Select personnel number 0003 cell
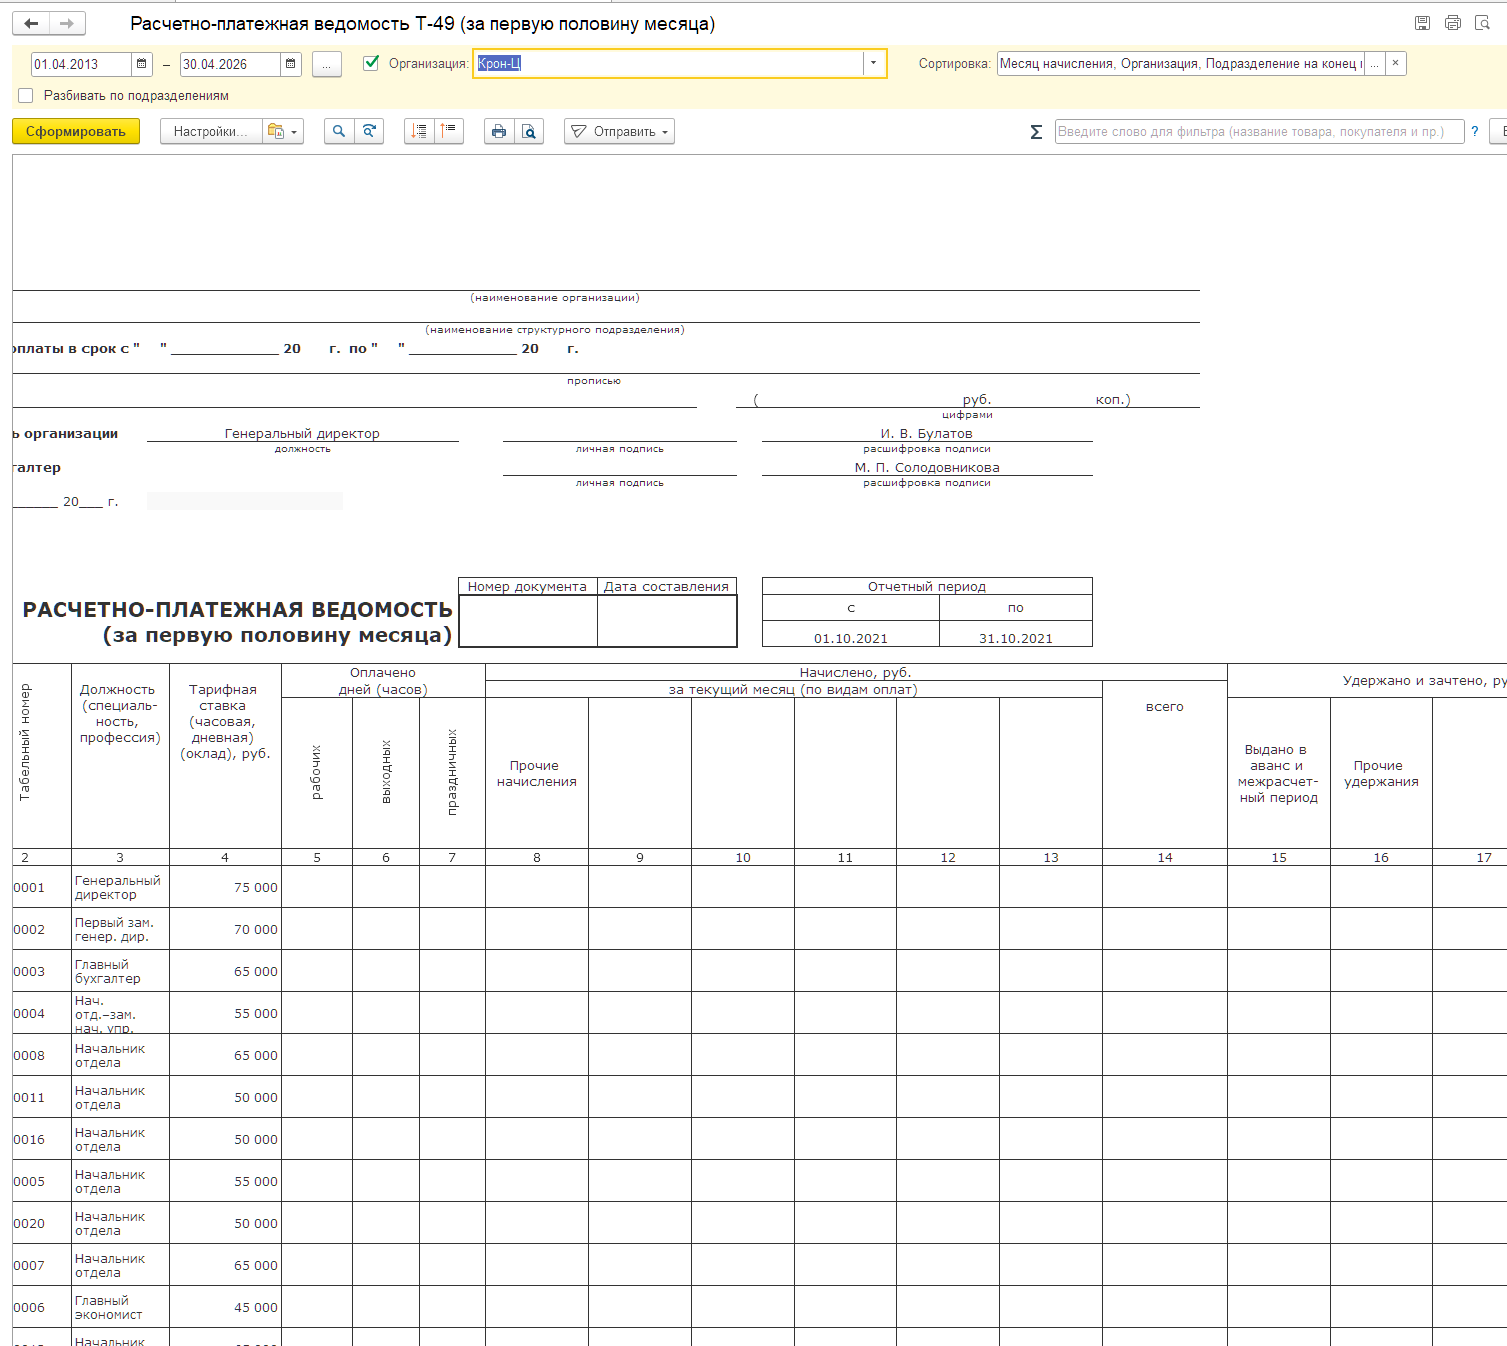The height and width of the screenshot is (1346, 1507). pos(42,971)
